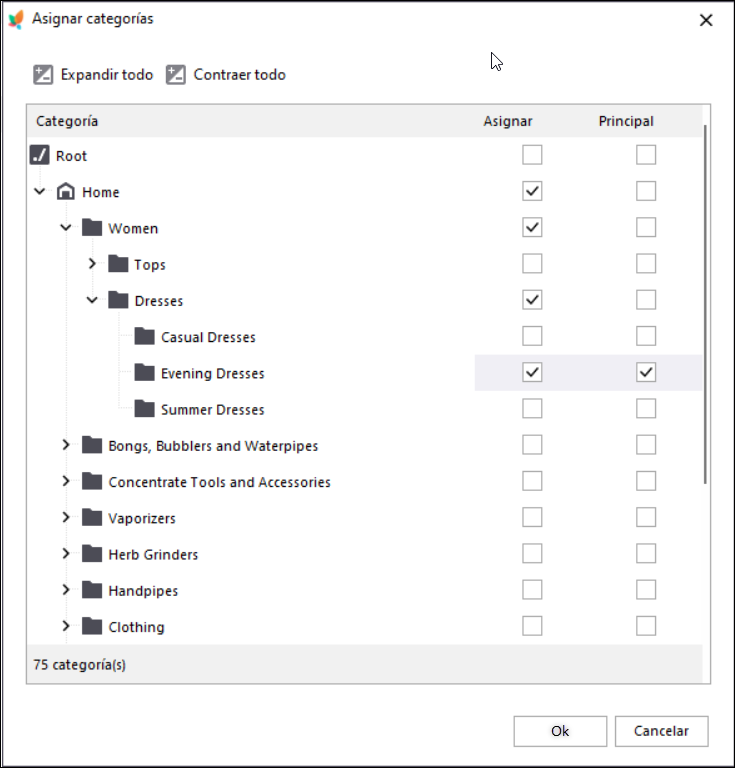735x768 pixels.
Task: Uncheck Asignar for Evening Dresses
Action: pyautogui.click(x=532, y=373)
